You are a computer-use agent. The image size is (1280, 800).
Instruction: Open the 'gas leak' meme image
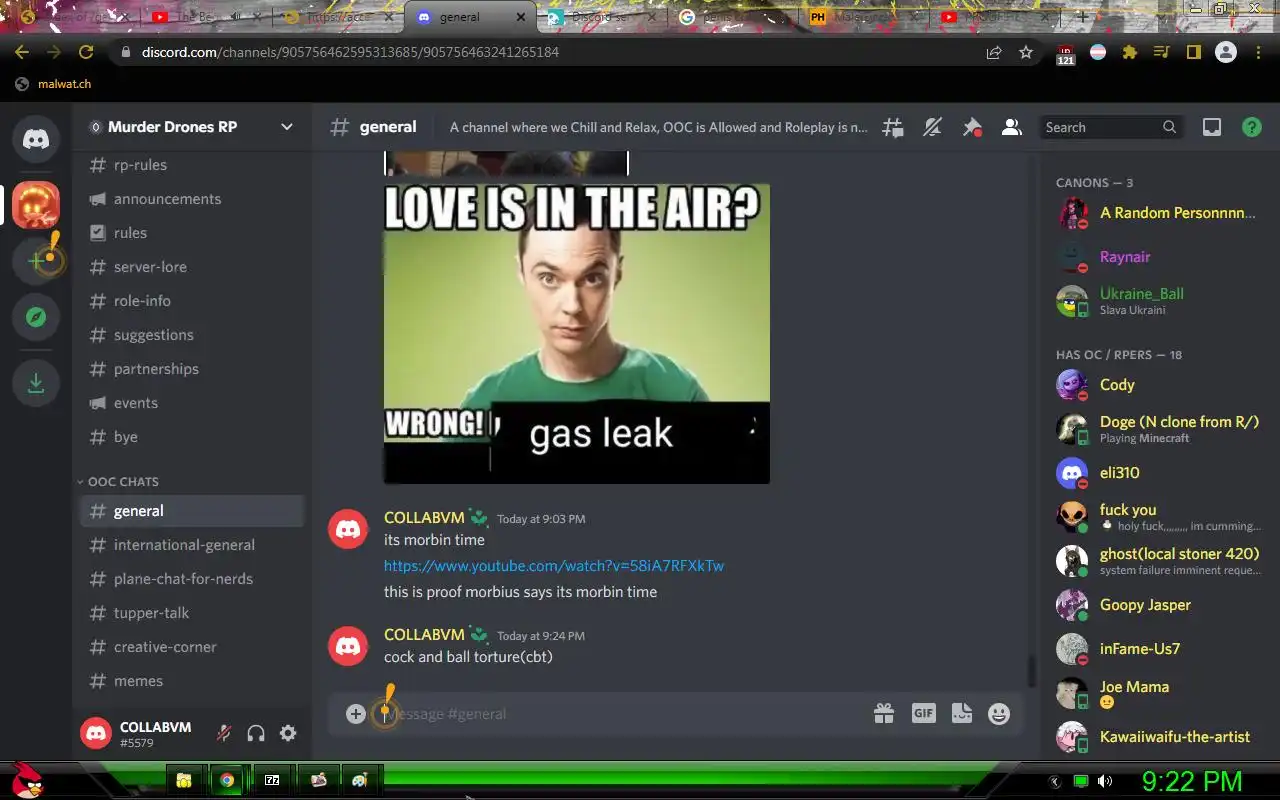point(577,333)
